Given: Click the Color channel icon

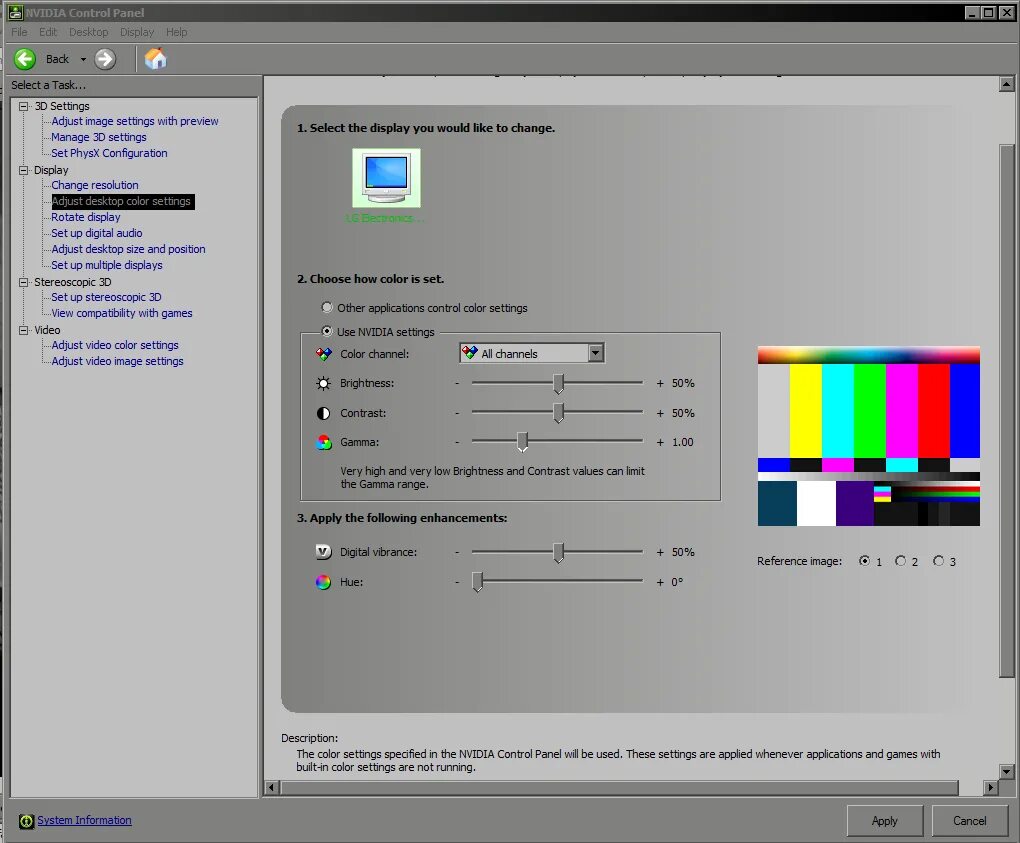Looking at the screenshot, I should pos(323,354).
